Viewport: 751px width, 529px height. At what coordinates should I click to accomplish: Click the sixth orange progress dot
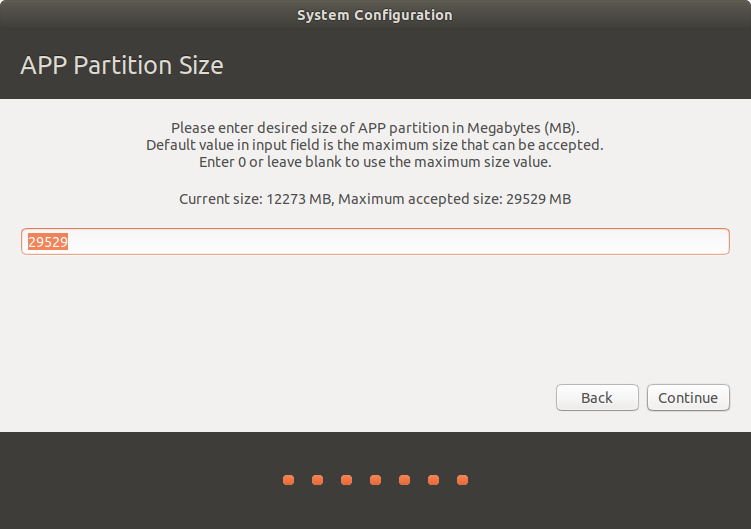[433, 480]
